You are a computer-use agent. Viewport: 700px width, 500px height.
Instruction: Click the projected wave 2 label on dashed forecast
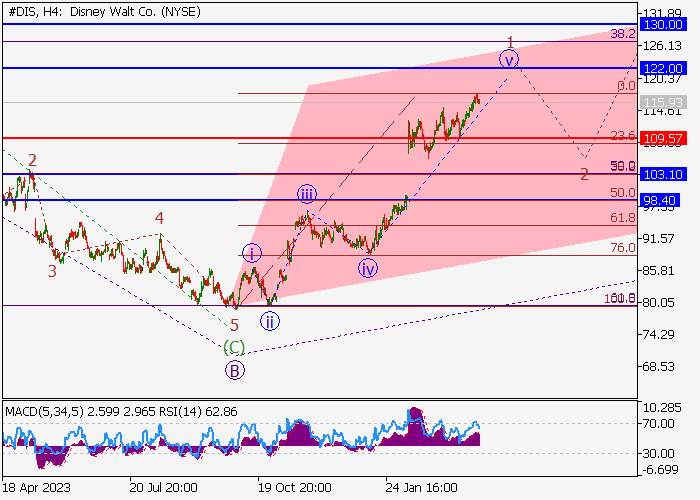tap(584, 174)
